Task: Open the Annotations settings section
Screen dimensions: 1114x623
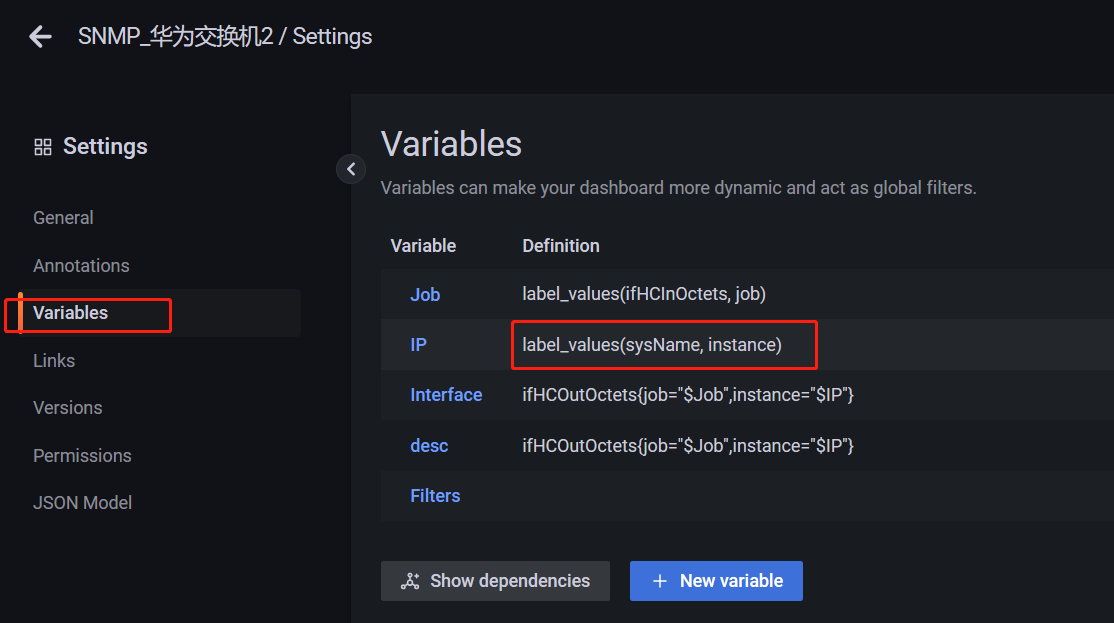Action: pyautogui.click(x=81, y=266)
